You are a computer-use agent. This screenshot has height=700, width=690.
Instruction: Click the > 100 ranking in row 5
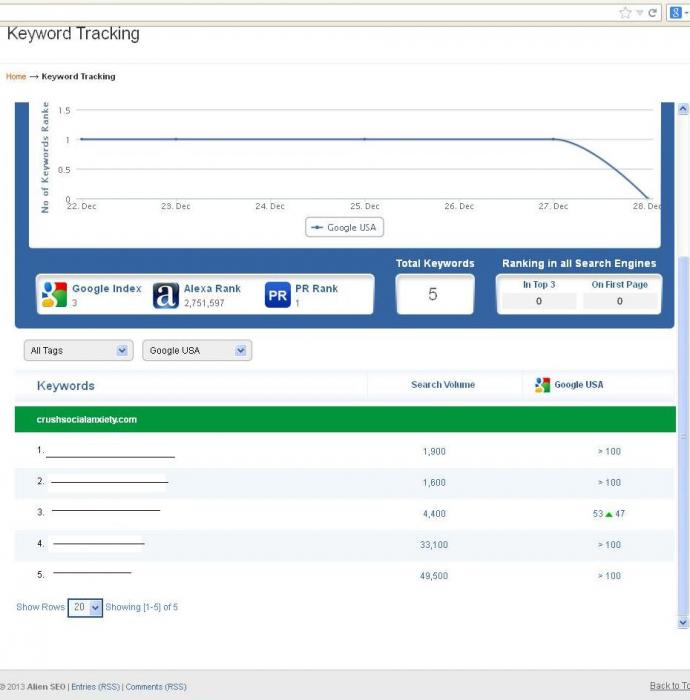point(609,576)
